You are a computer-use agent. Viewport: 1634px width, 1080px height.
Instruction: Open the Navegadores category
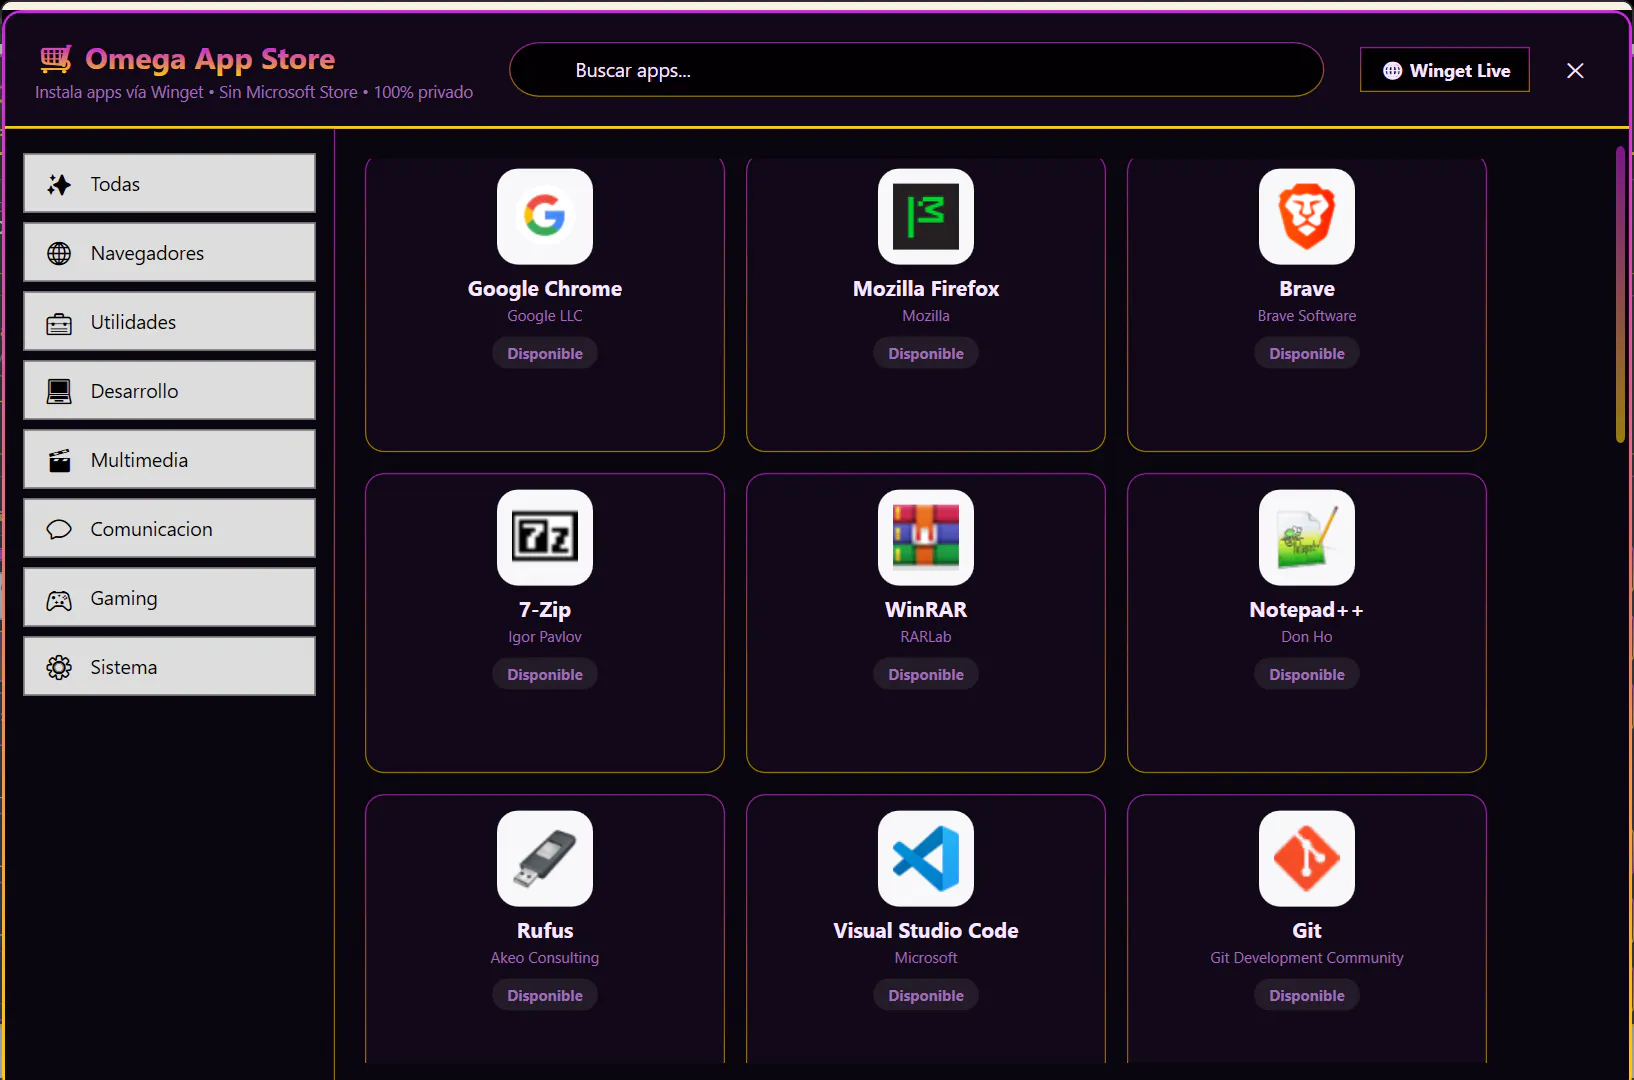pos(169,252)
